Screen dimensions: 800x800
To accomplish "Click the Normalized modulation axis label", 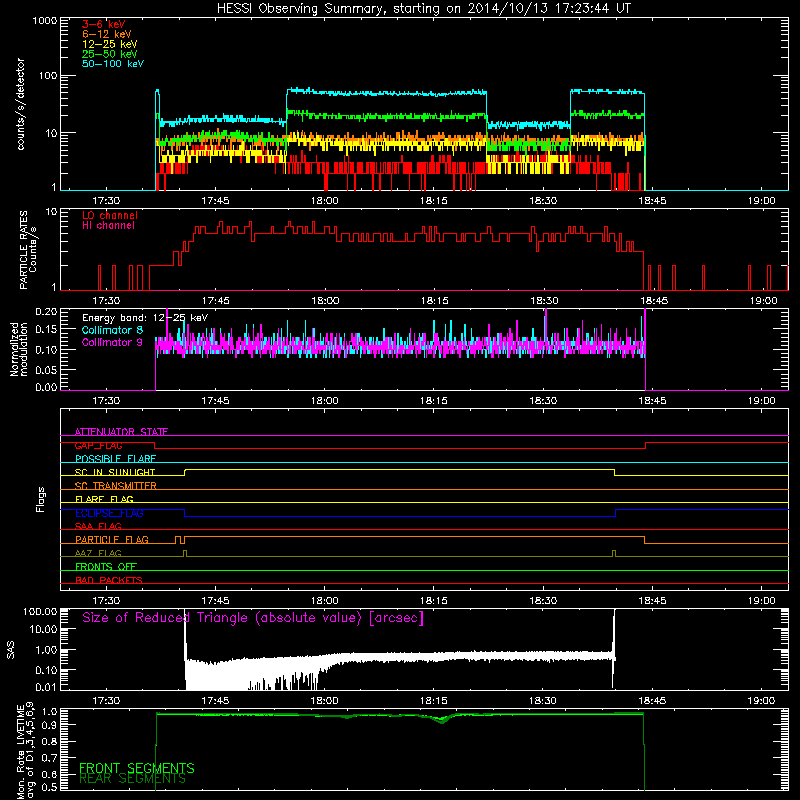I will click(18, 349).
